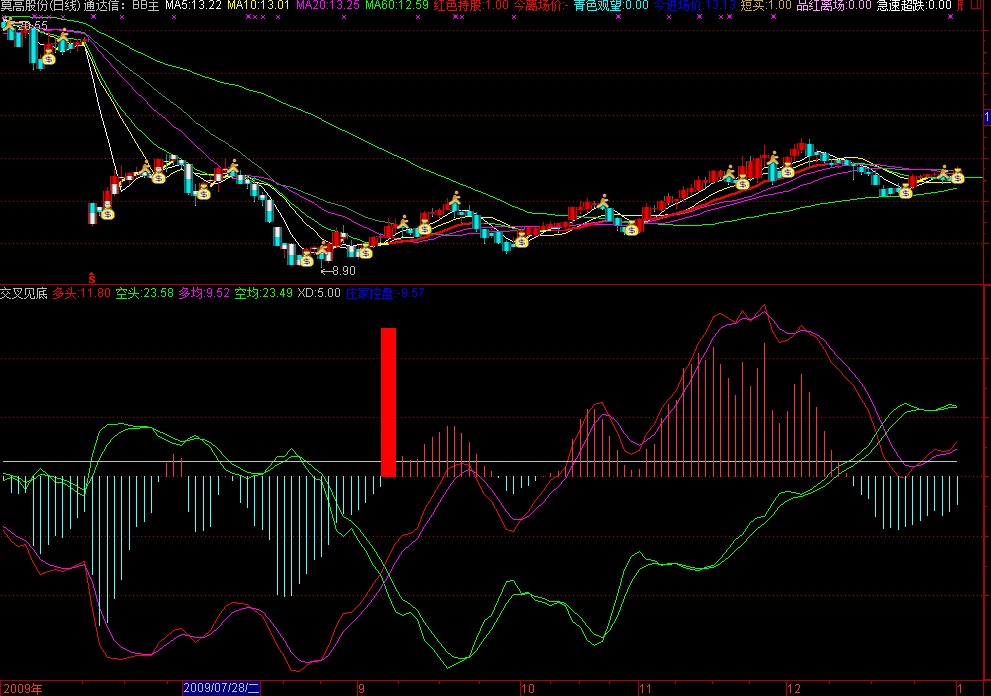The width and height of the screenshot is (991, 696).
Task: Click the XD:5.00 value
Action: (x=319, y=293)
